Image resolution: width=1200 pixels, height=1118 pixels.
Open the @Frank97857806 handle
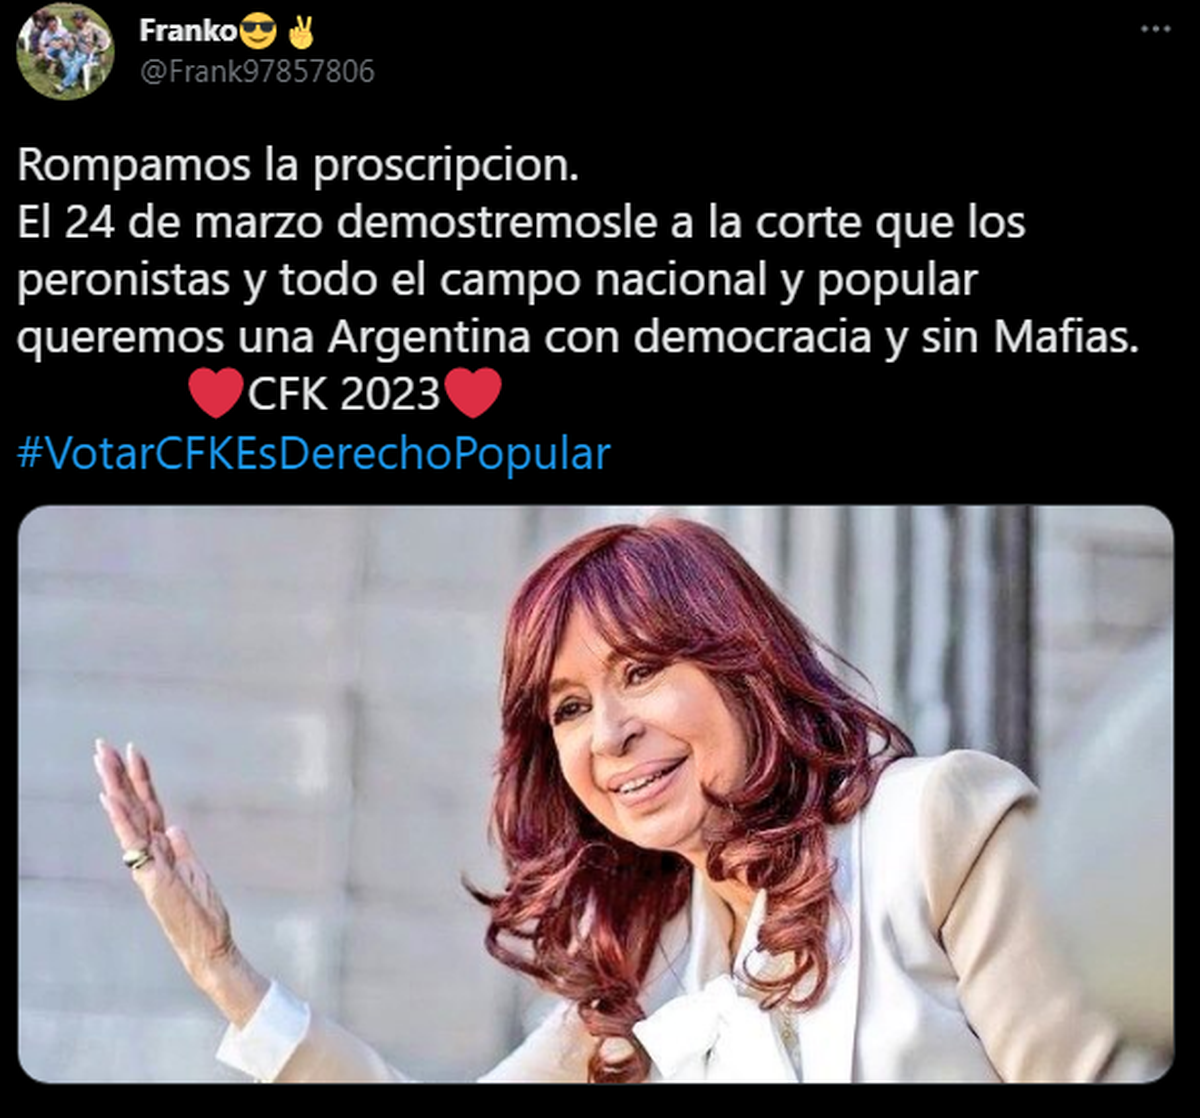[x=257, y=72]
